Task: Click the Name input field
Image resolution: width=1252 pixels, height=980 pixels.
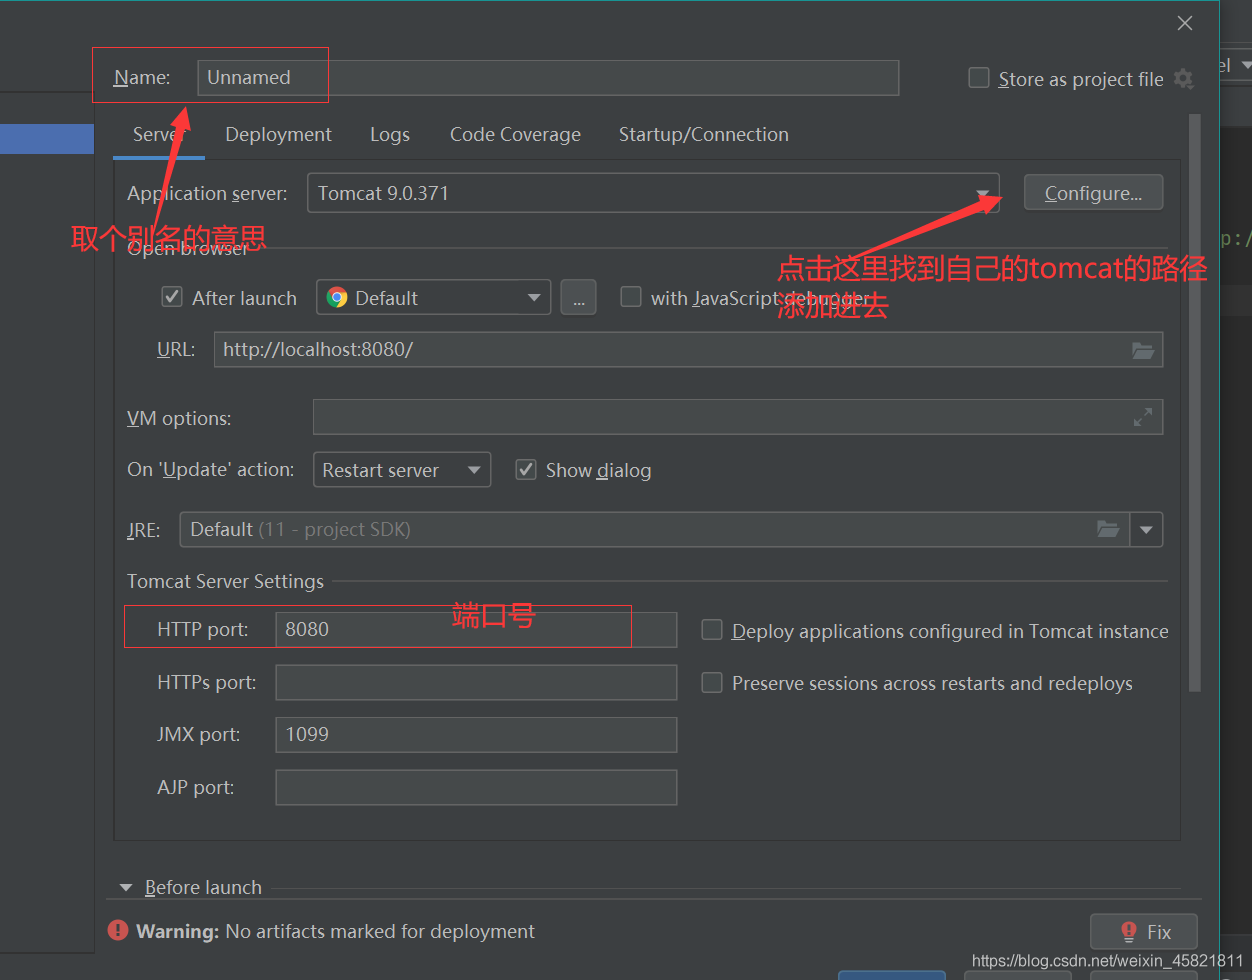Action: (548, 78)
